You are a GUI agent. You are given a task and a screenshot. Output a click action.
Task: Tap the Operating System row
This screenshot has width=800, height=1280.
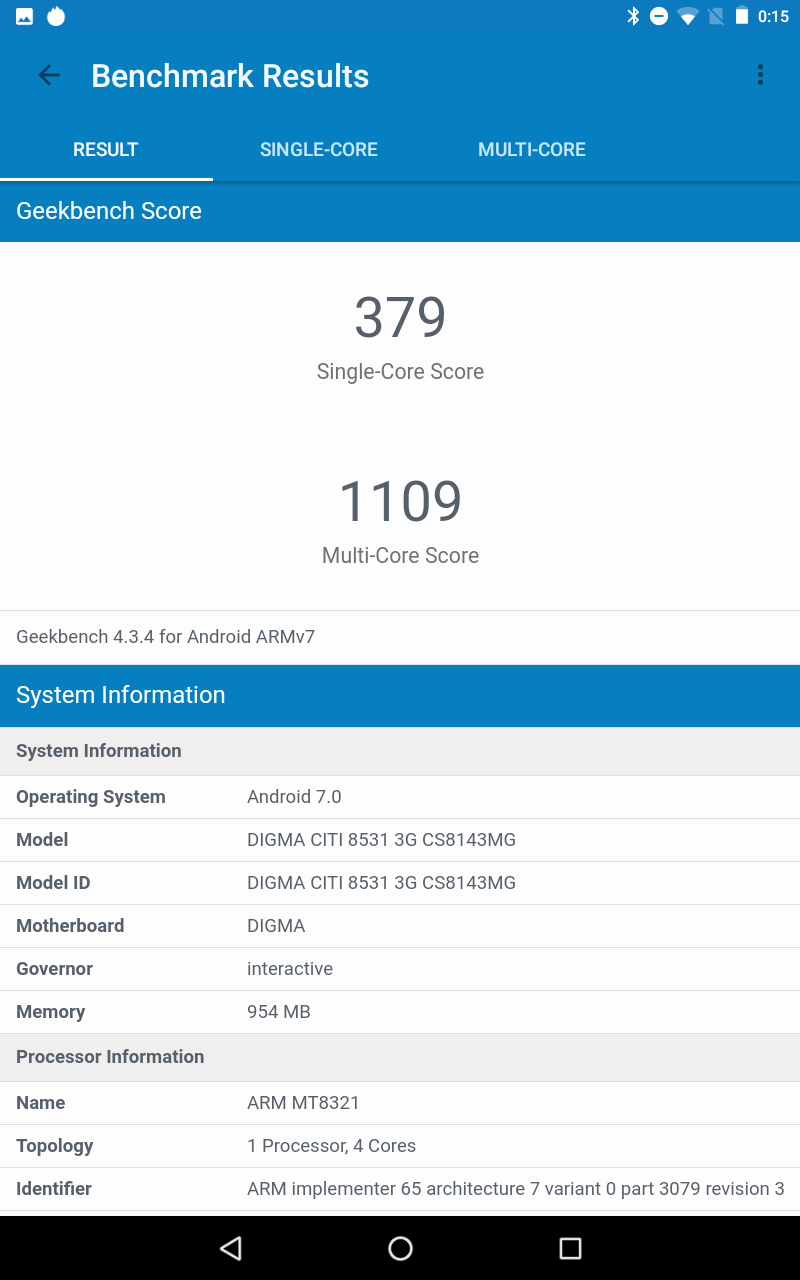[400, 797]
